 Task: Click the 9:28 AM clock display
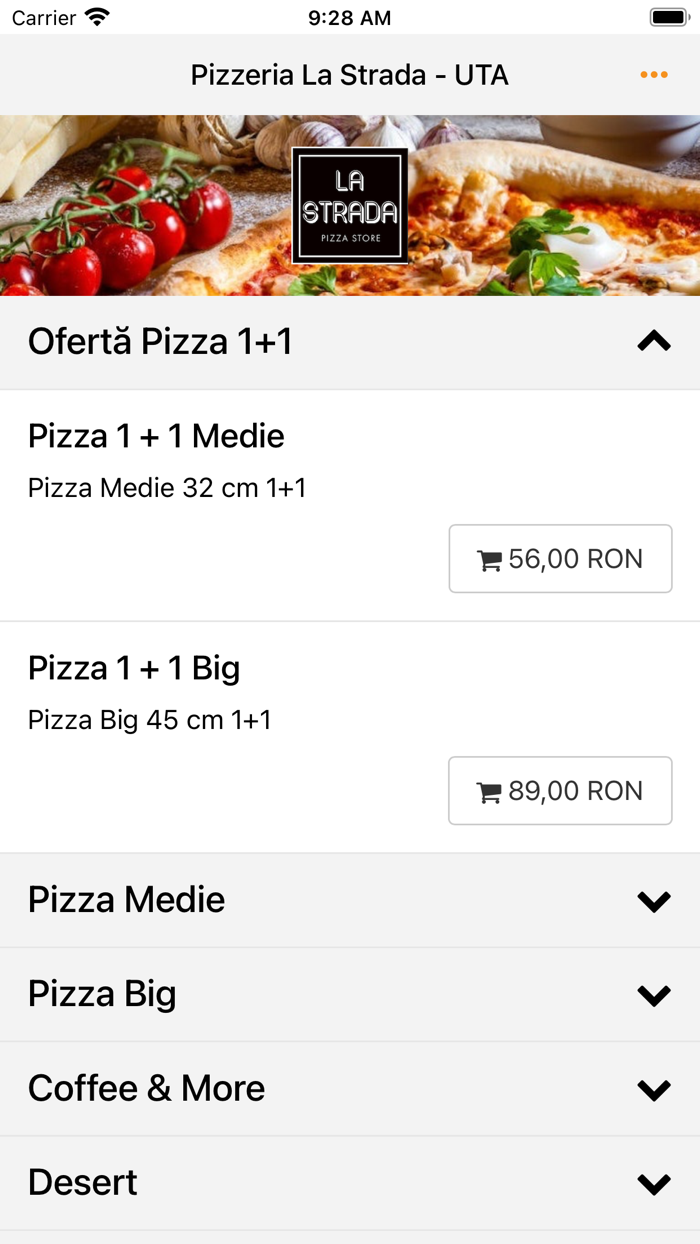coord(349,17)
